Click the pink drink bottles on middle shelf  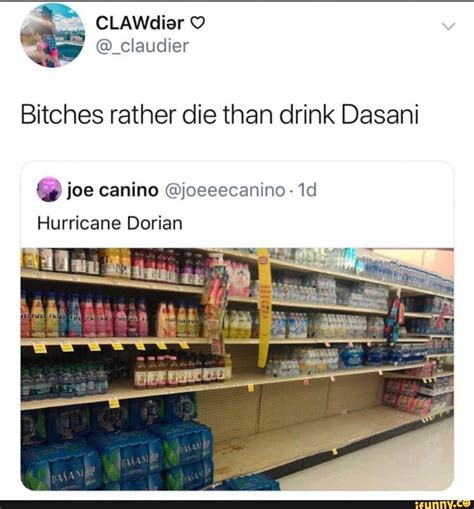[113, 317]
